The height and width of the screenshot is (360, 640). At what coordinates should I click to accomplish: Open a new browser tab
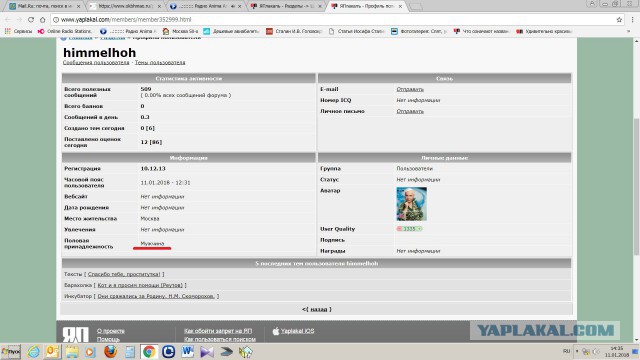416,7
